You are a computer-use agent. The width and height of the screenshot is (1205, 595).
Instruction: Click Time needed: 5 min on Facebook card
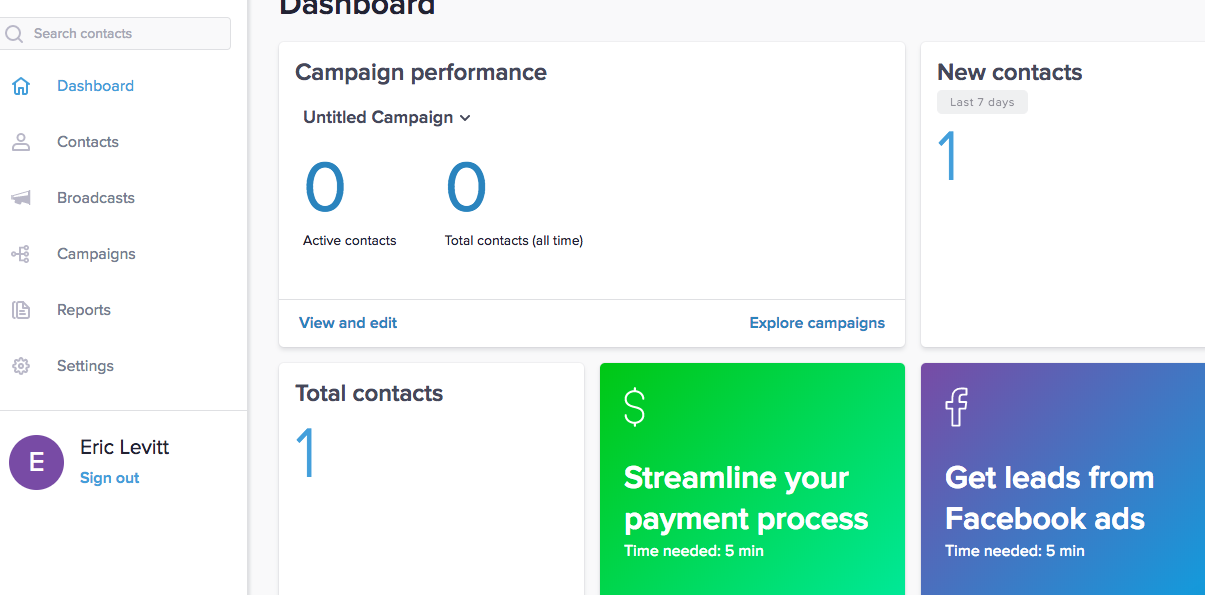[x=1015, y=551]
